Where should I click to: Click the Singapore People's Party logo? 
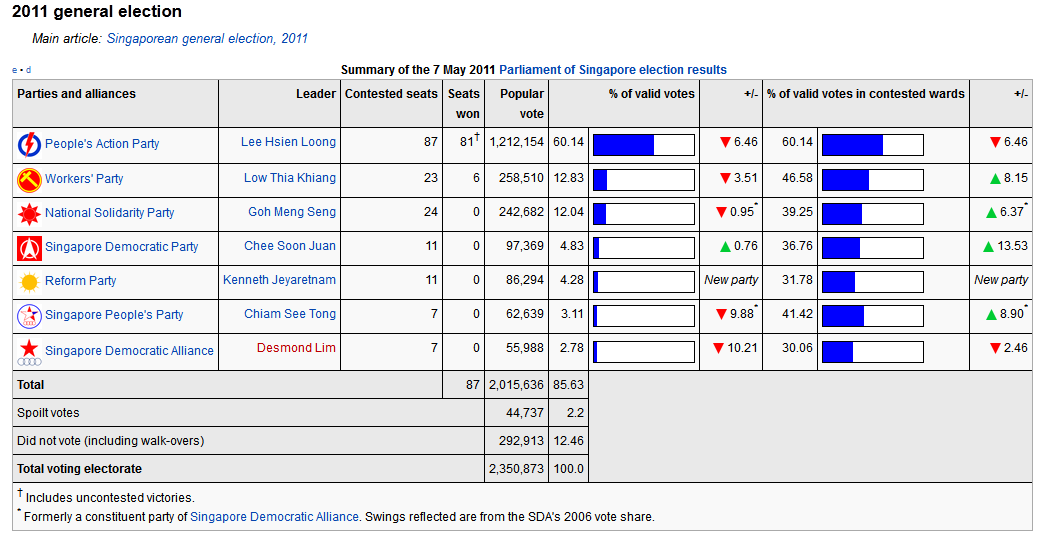tap(29, 316)
